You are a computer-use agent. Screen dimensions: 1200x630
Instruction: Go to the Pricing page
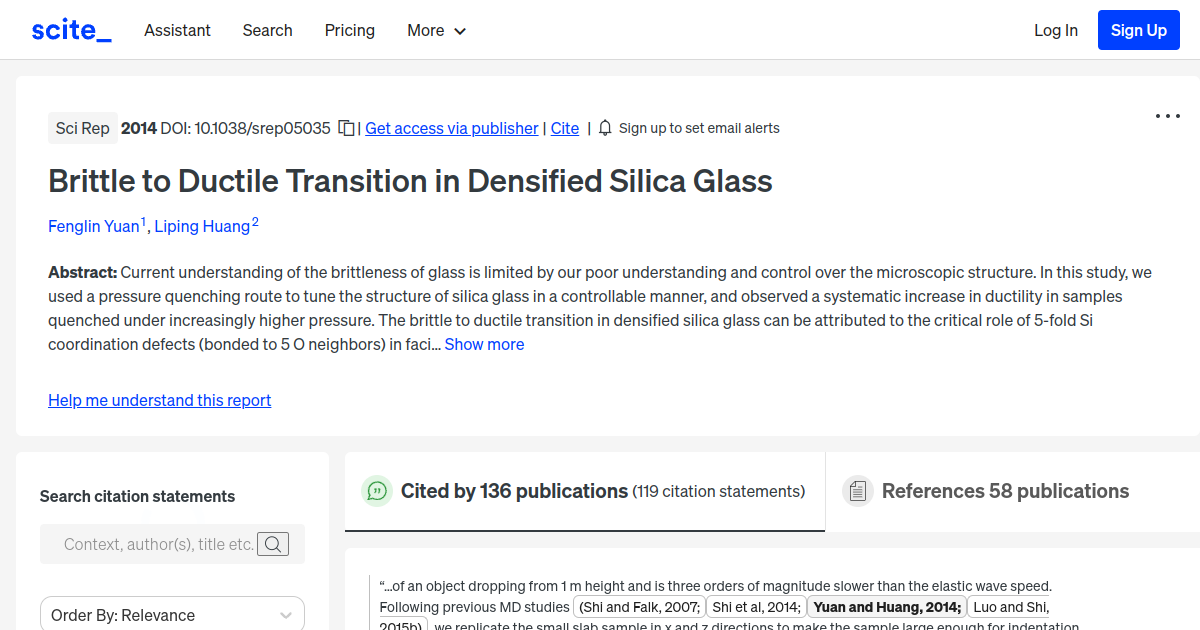pos(349,31)
